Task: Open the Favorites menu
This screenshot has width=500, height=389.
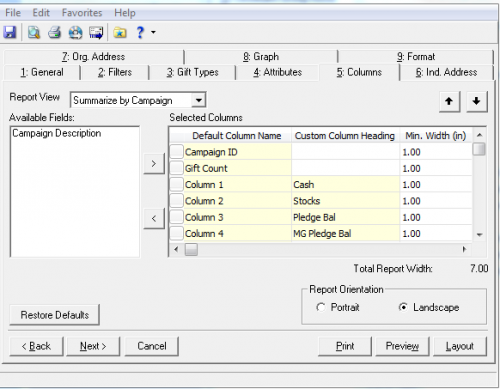Action: 82,13
